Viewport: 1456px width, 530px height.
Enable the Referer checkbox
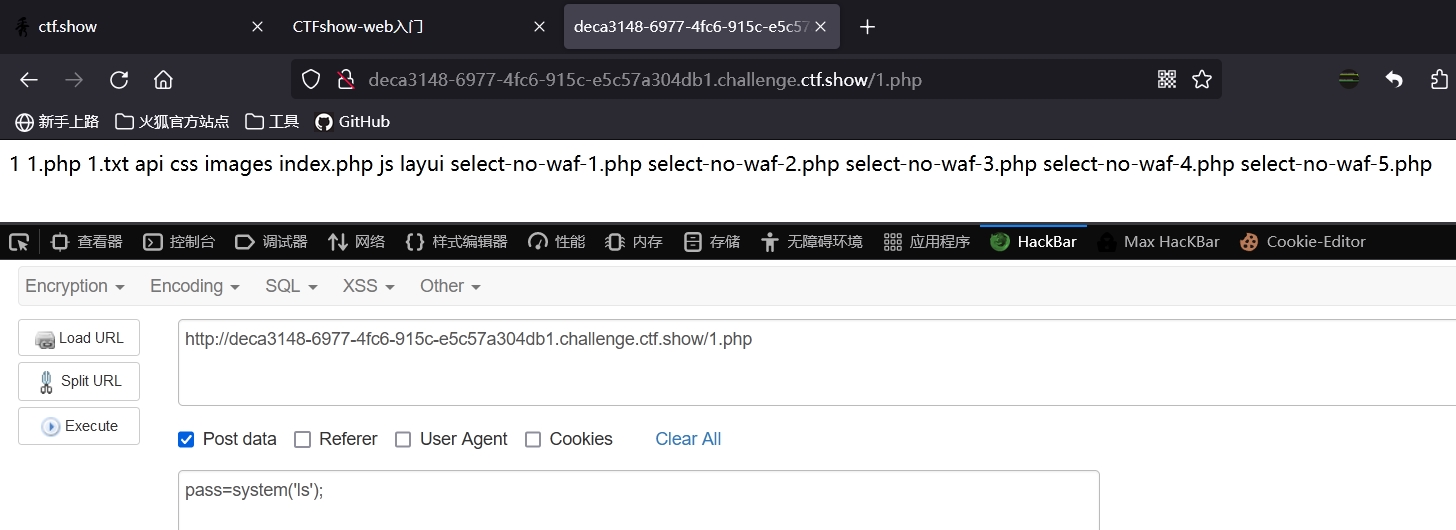point(302,439)
